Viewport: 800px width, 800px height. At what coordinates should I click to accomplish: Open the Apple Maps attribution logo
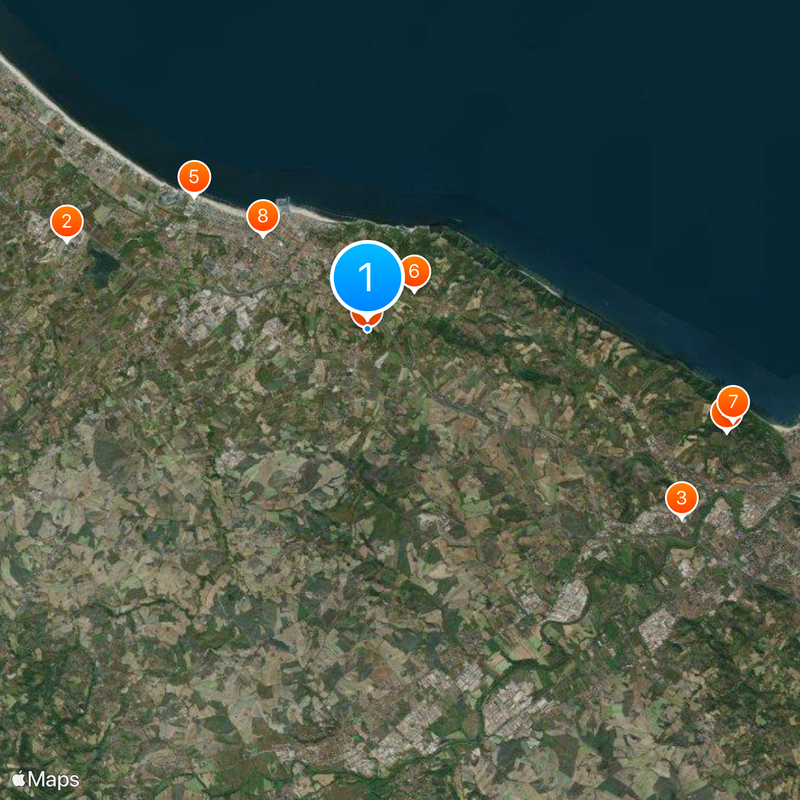pyautogui.click(x=45, y=779)
